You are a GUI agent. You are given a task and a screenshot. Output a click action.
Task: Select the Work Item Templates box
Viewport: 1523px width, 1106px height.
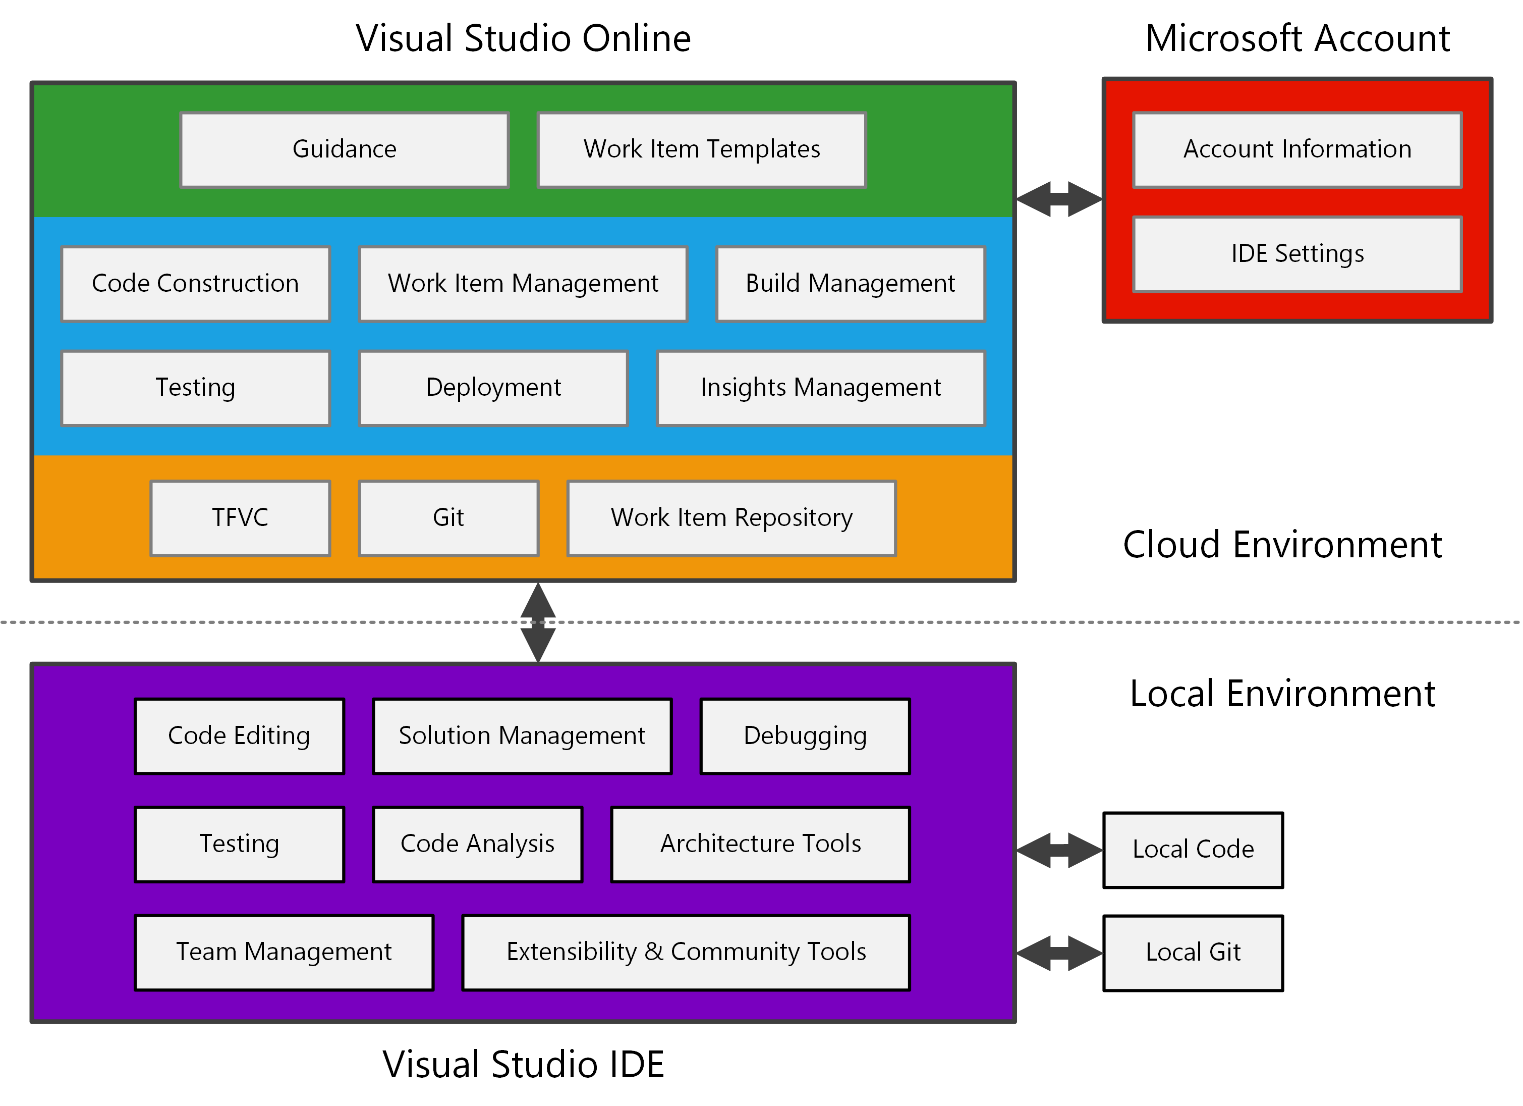click(701, 150)
